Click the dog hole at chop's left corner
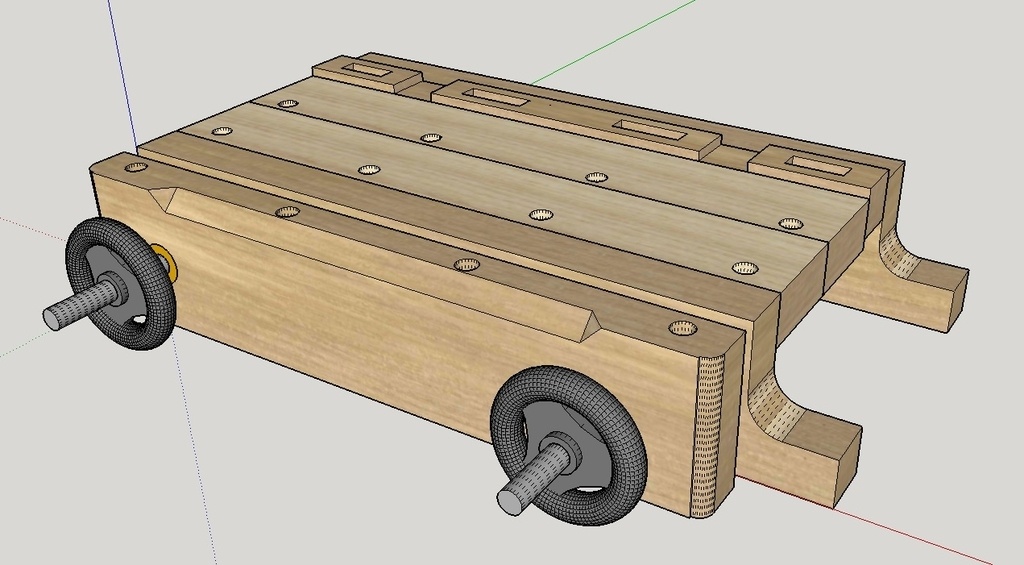The image size is (1024, 565). point(137,167)
